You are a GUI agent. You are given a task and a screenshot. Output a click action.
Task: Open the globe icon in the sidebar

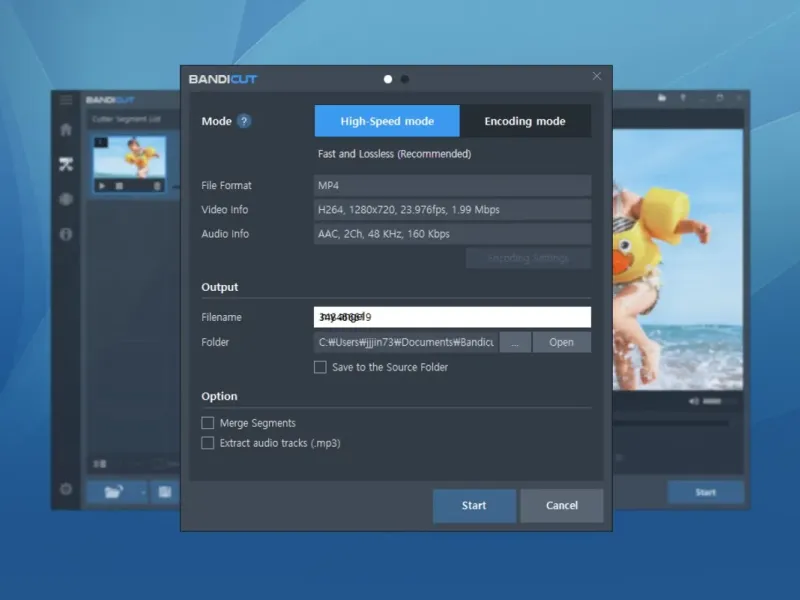(x=66, y=199)
